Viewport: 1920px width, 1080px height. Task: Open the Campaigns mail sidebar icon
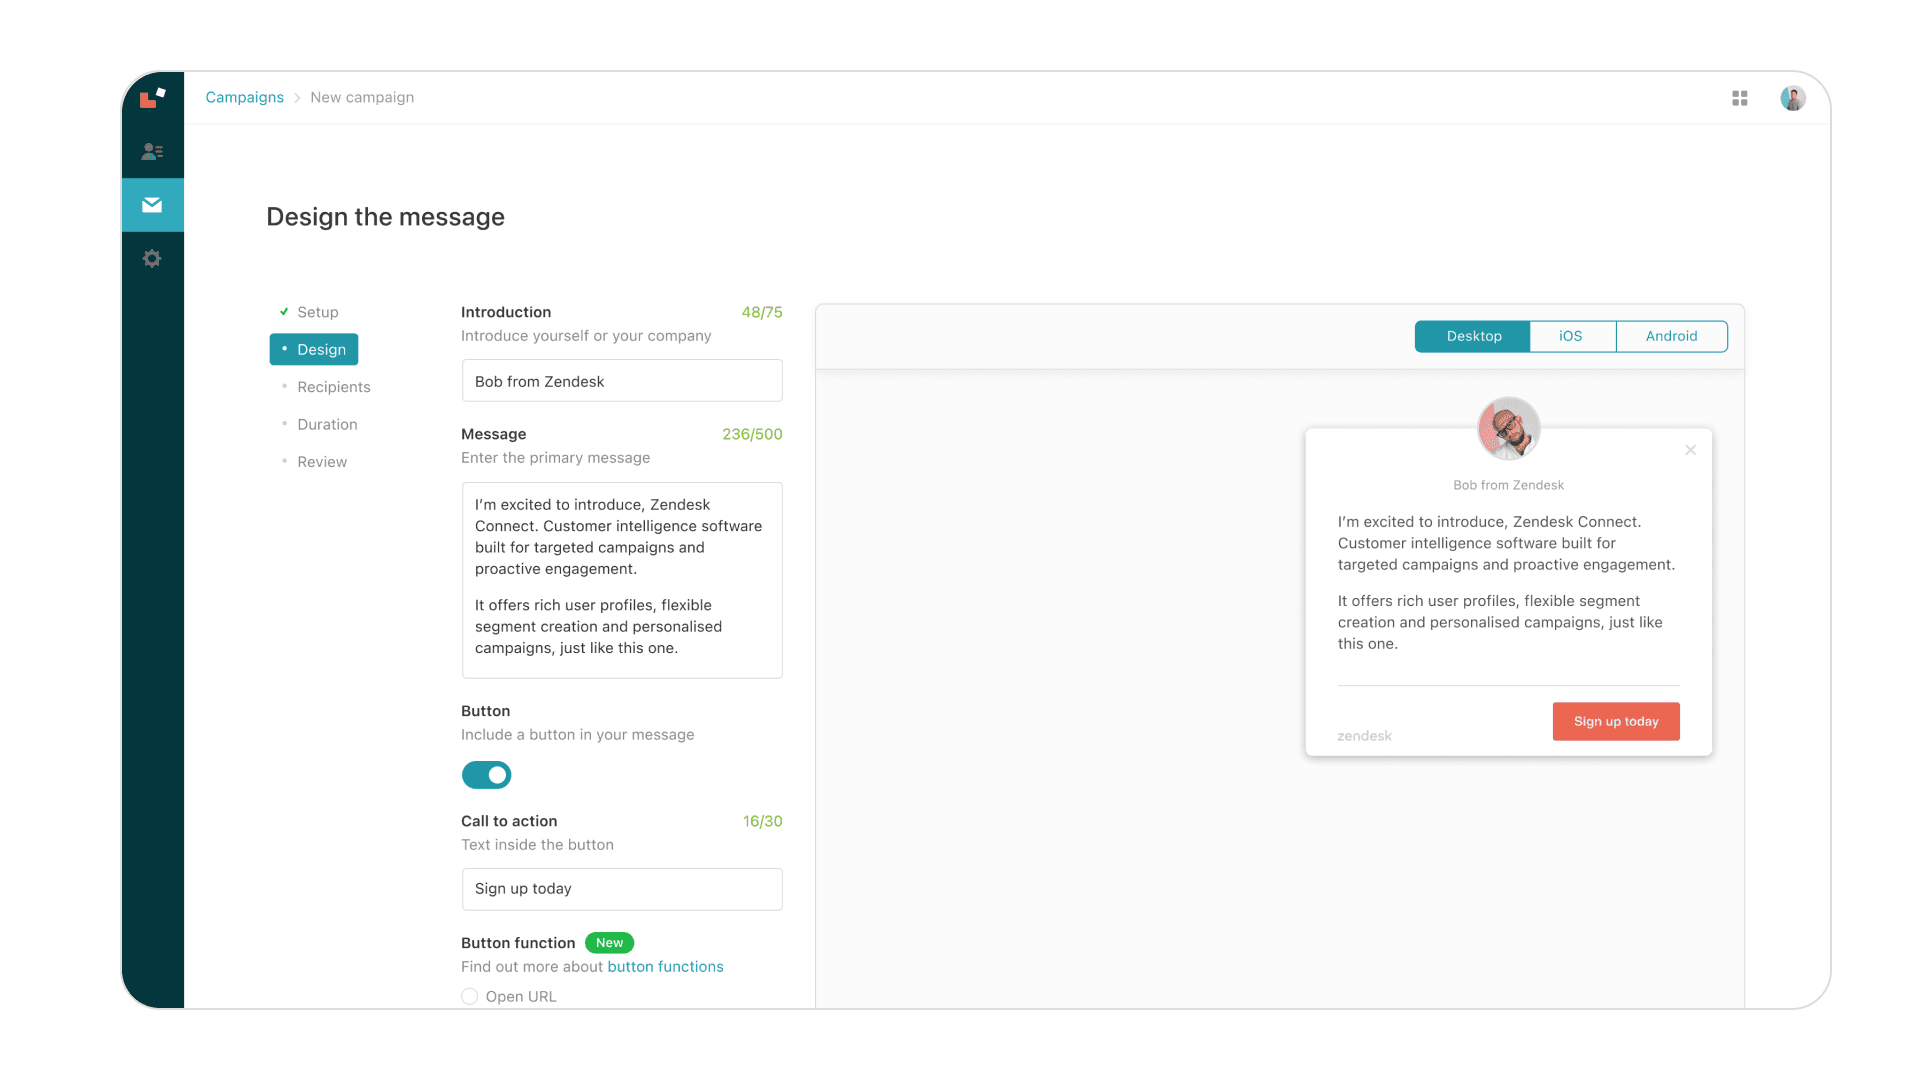tap(152, 205)
